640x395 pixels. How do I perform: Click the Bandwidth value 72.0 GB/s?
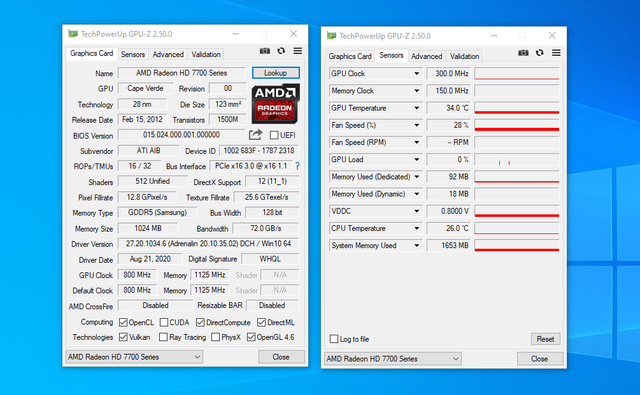click(x=266, y=228)
